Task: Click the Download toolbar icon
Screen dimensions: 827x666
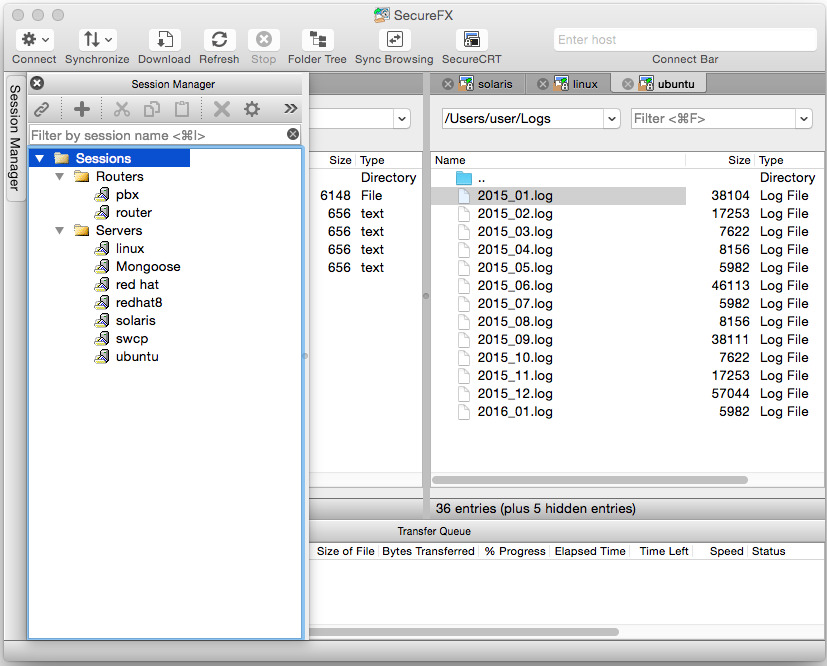Action: coord(165,40)
